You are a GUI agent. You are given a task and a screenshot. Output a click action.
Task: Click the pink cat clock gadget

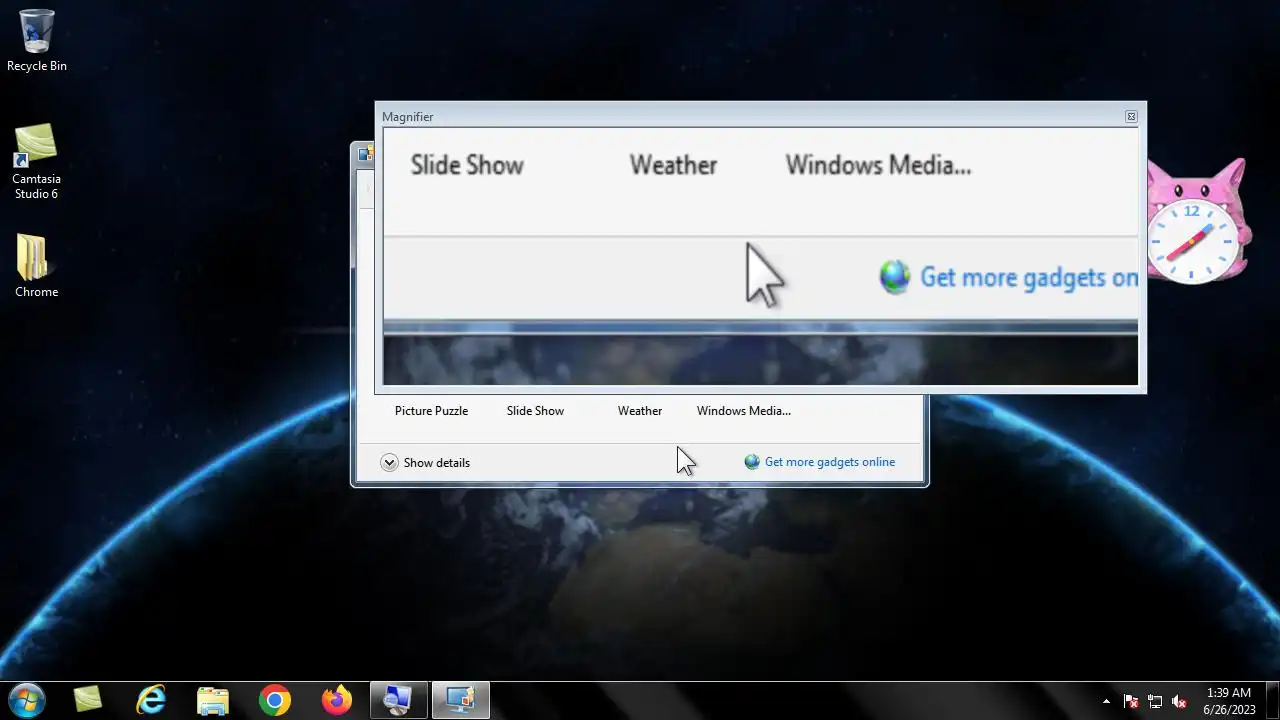[1196, 222]
